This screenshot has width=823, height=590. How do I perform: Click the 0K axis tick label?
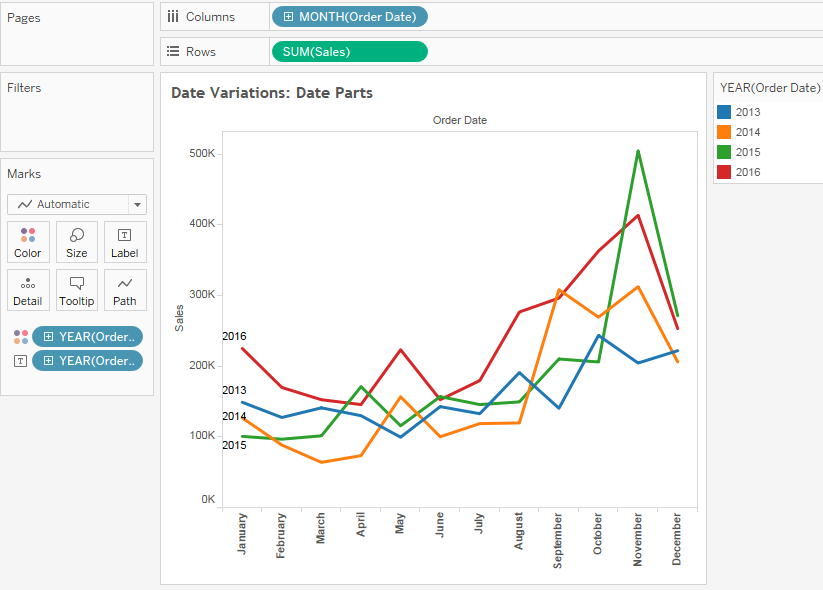[x=208, y=499]
